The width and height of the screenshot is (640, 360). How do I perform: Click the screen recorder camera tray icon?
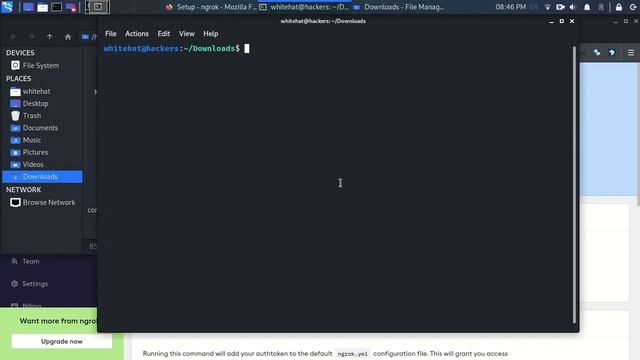(x=560, y=7)
